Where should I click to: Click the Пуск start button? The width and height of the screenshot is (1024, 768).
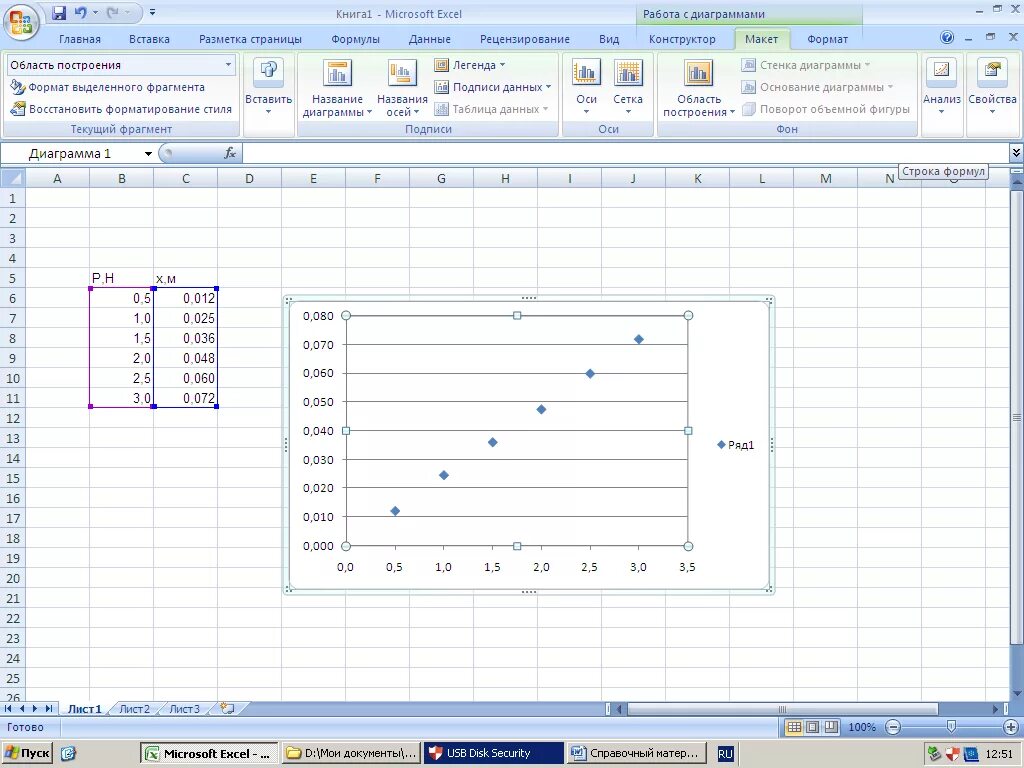pyautogui.click(x=27, y=753)
